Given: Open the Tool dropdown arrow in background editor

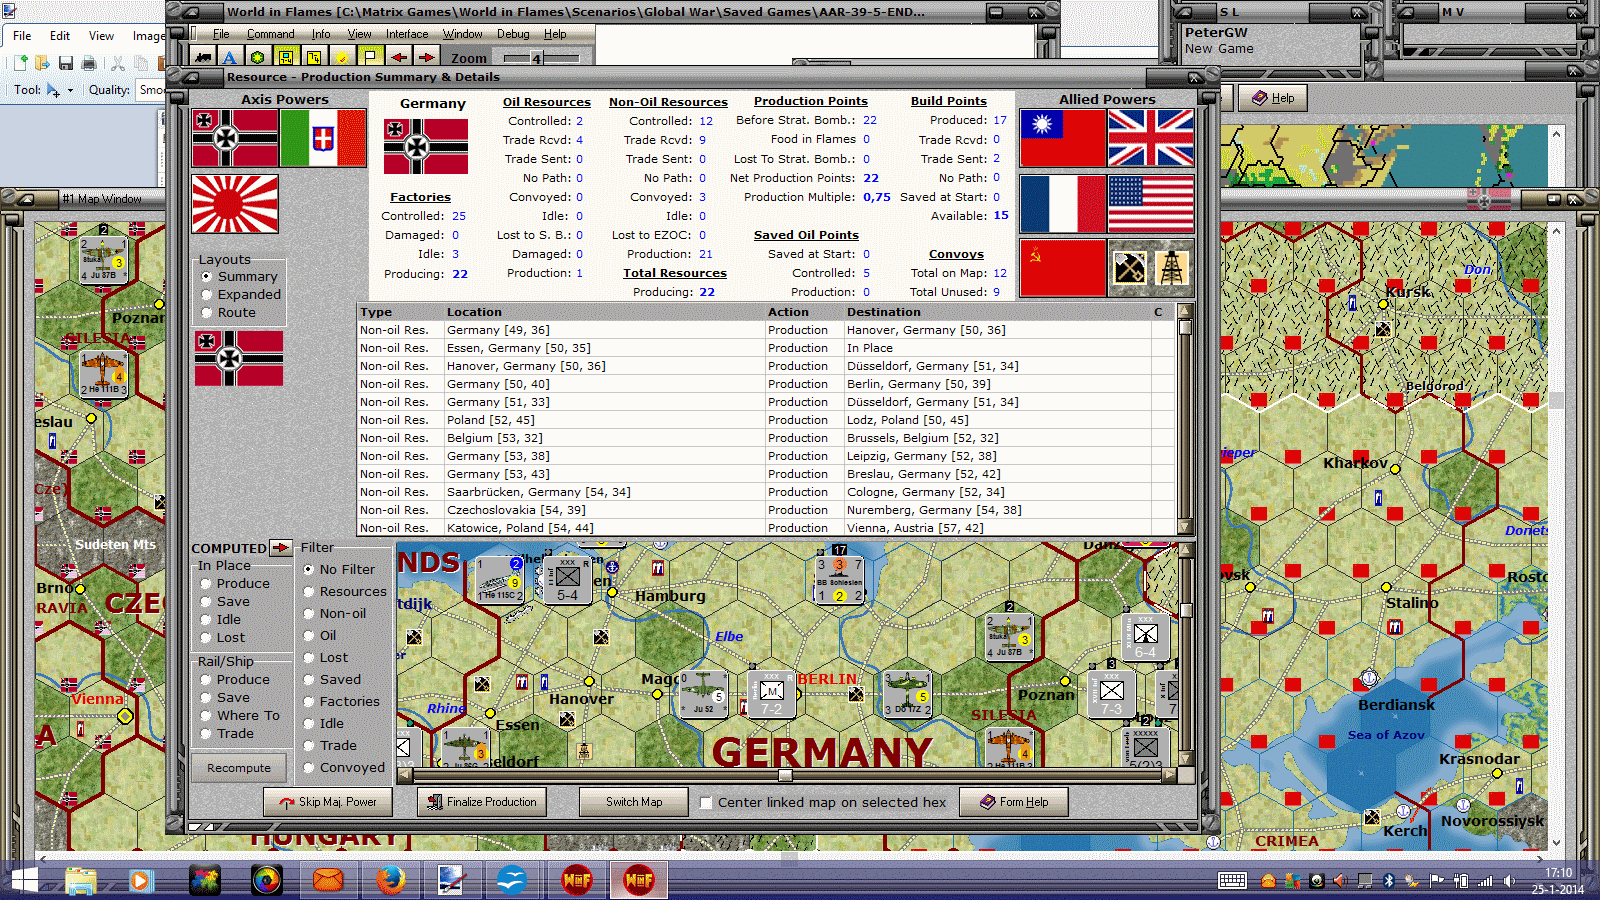Looking at the screenshot, I should (70, 90).
